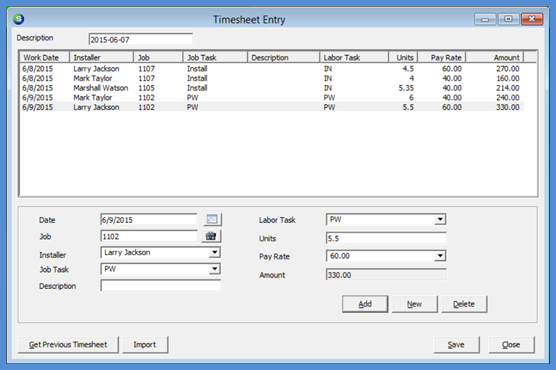Focus the top Description field with 2015-06-07
The image size is (556, 370).
click(x=140, y=39)
